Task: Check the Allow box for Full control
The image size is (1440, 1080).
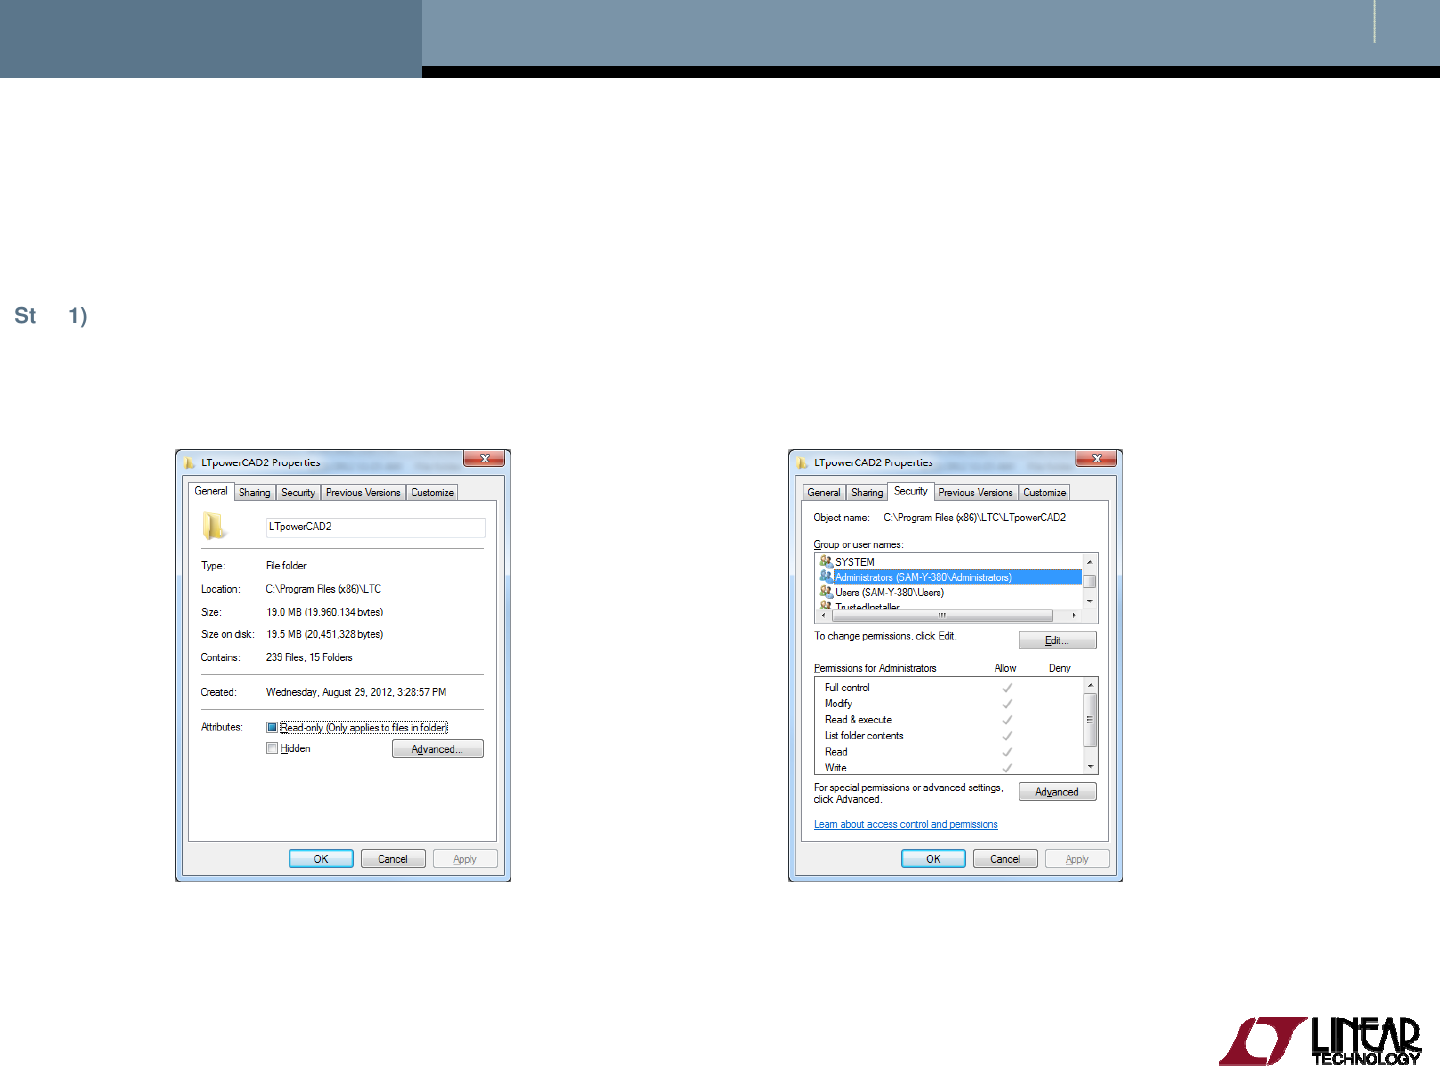Action: 1007,687
